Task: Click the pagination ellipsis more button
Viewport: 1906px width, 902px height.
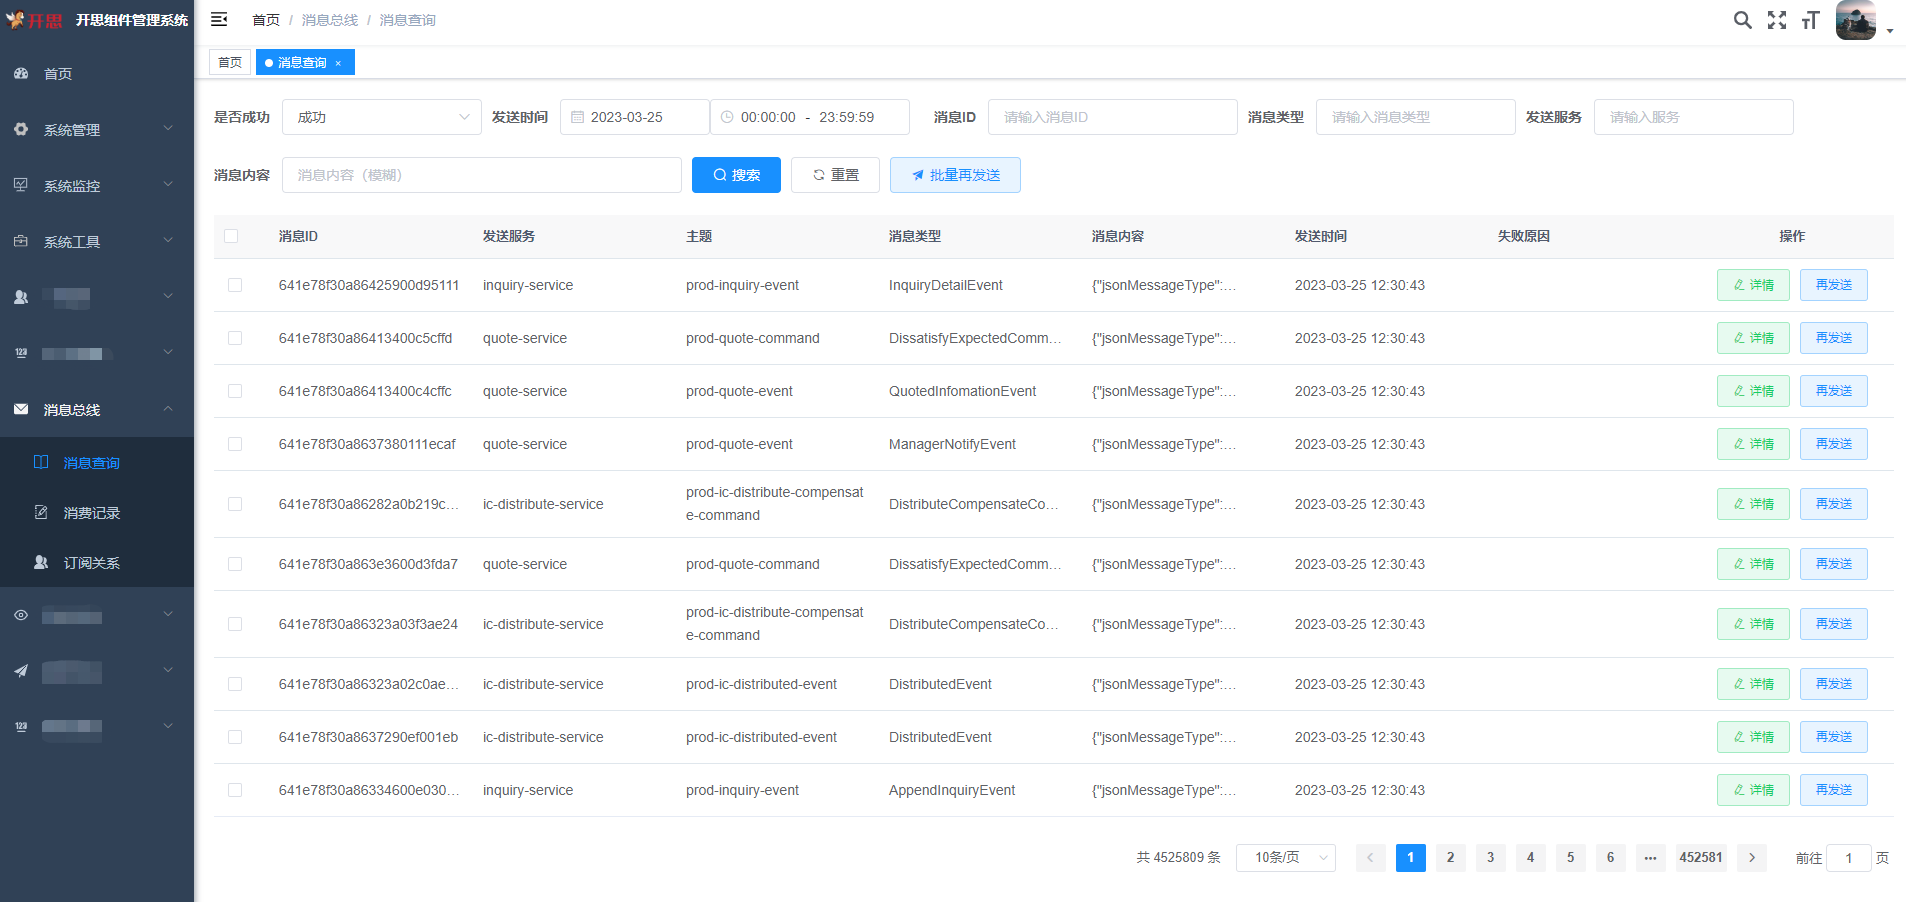Action: point(1651,858)
